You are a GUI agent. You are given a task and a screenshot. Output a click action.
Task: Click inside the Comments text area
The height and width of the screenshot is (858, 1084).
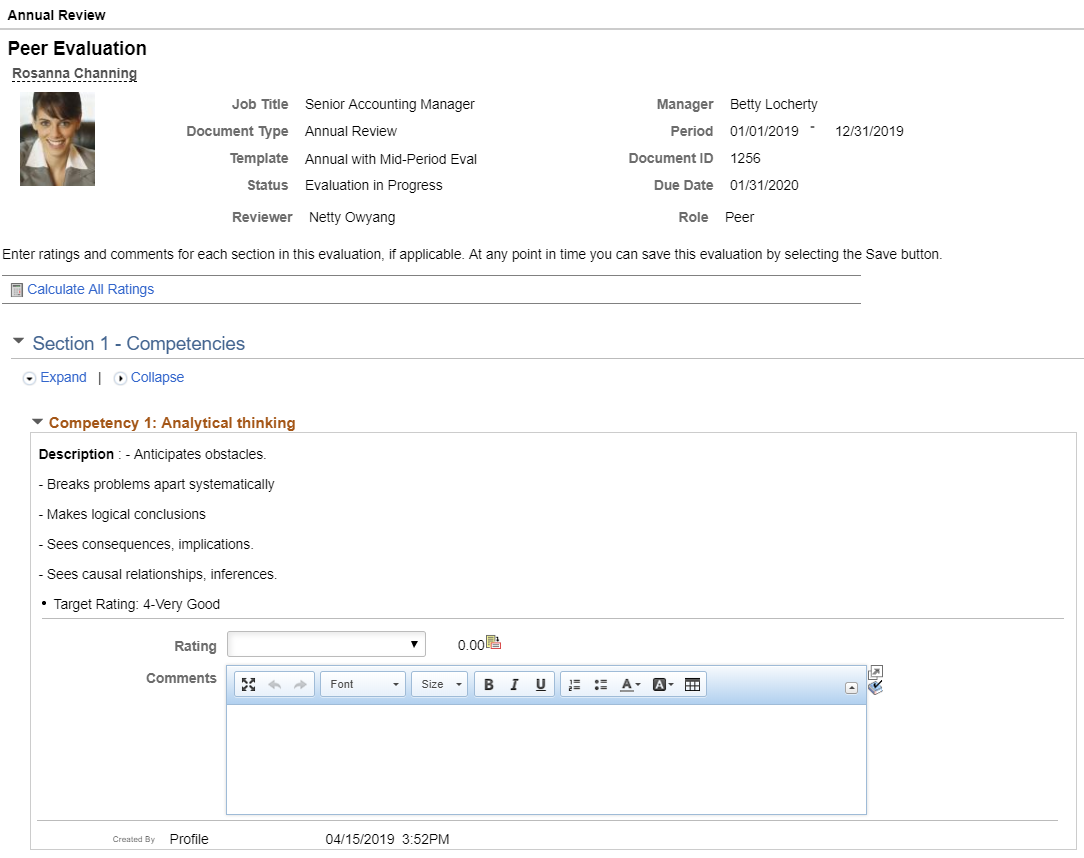pyautogui.click(x=546, y=759)
